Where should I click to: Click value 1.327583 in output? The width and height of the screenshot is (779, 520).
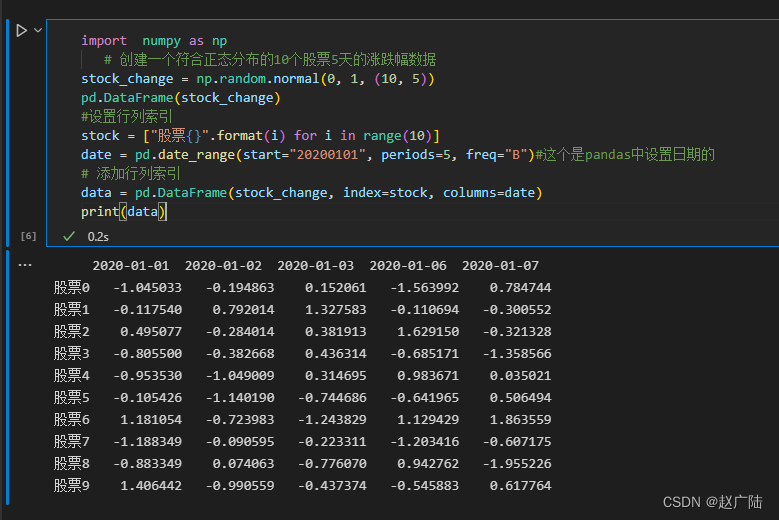336,309
